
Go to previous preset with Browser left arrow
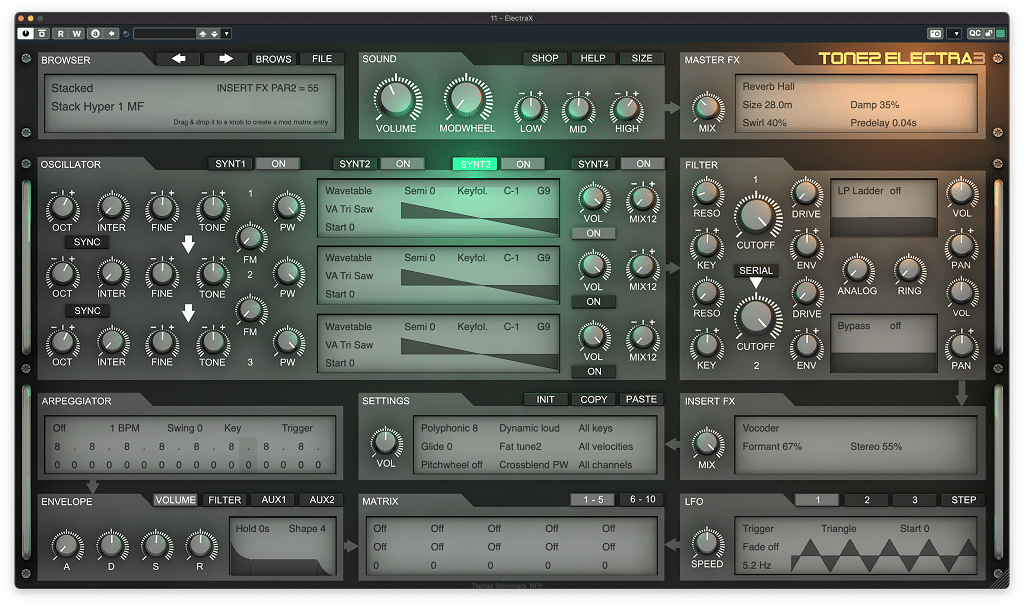(178, 59)
